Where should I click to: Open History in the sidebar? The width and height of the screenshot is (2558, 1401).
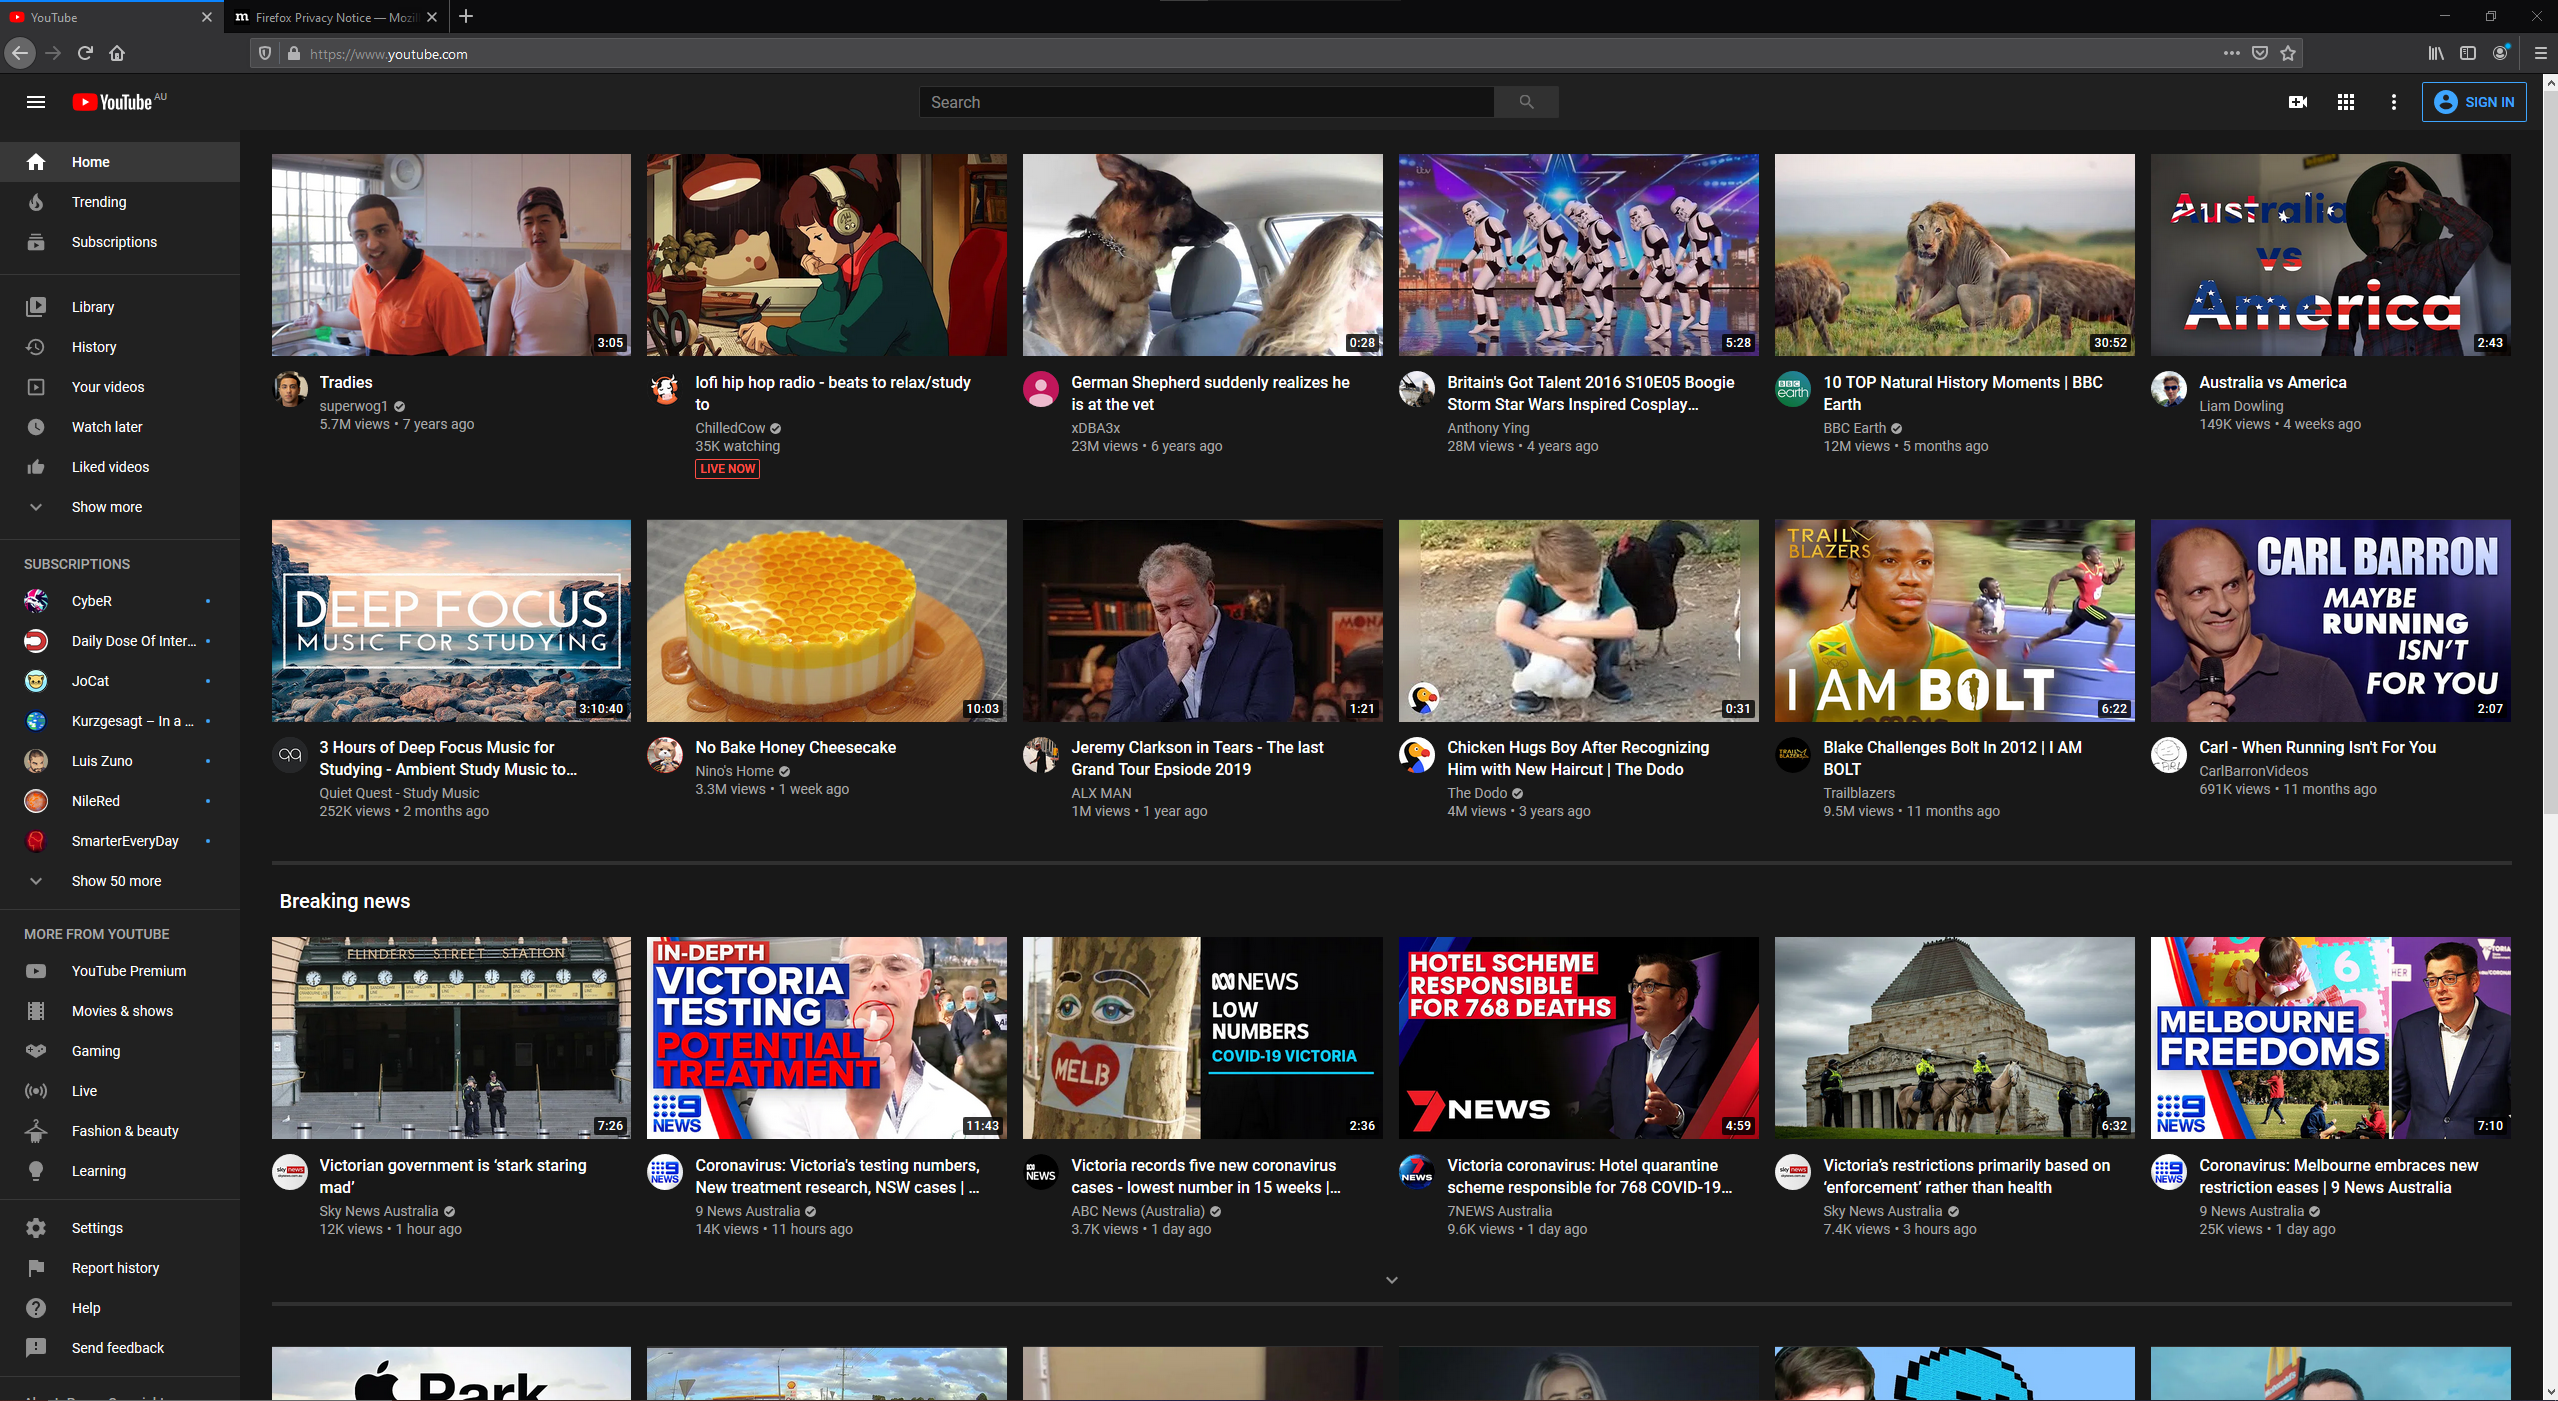[120, 347]
